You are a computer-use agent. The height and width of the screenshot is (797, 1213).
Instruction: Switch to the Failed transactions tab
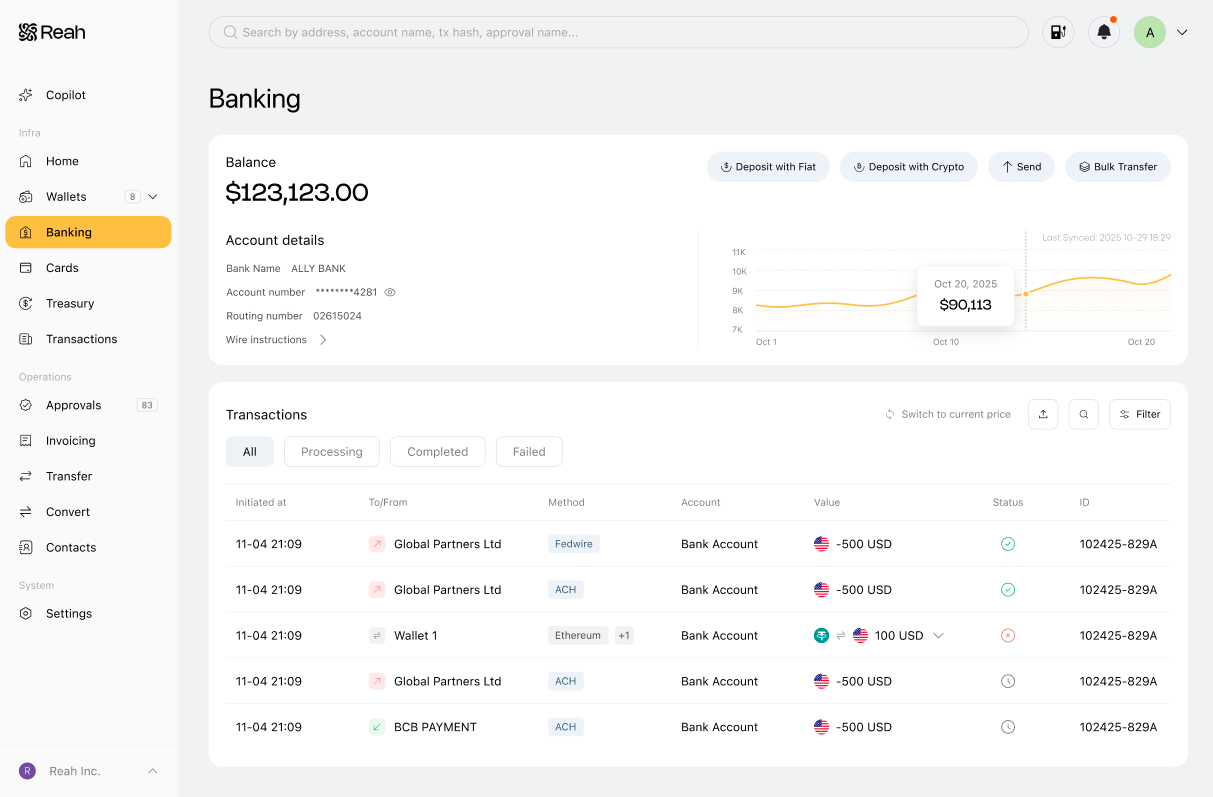pyautogui.click(x=529, y=451)
